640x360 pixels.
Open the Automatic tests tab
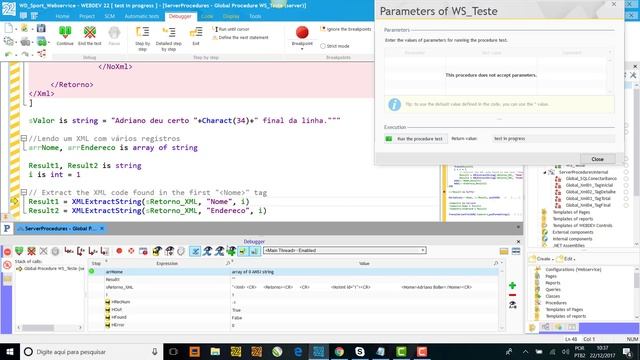tap(142, 16)
